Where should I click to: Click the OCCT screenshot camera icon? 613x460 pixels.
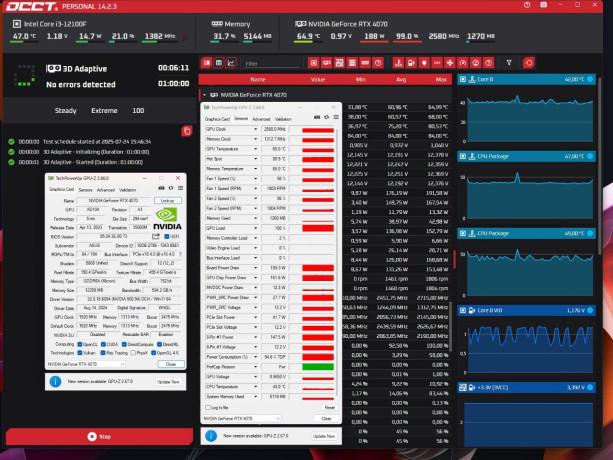pos(543,5)
